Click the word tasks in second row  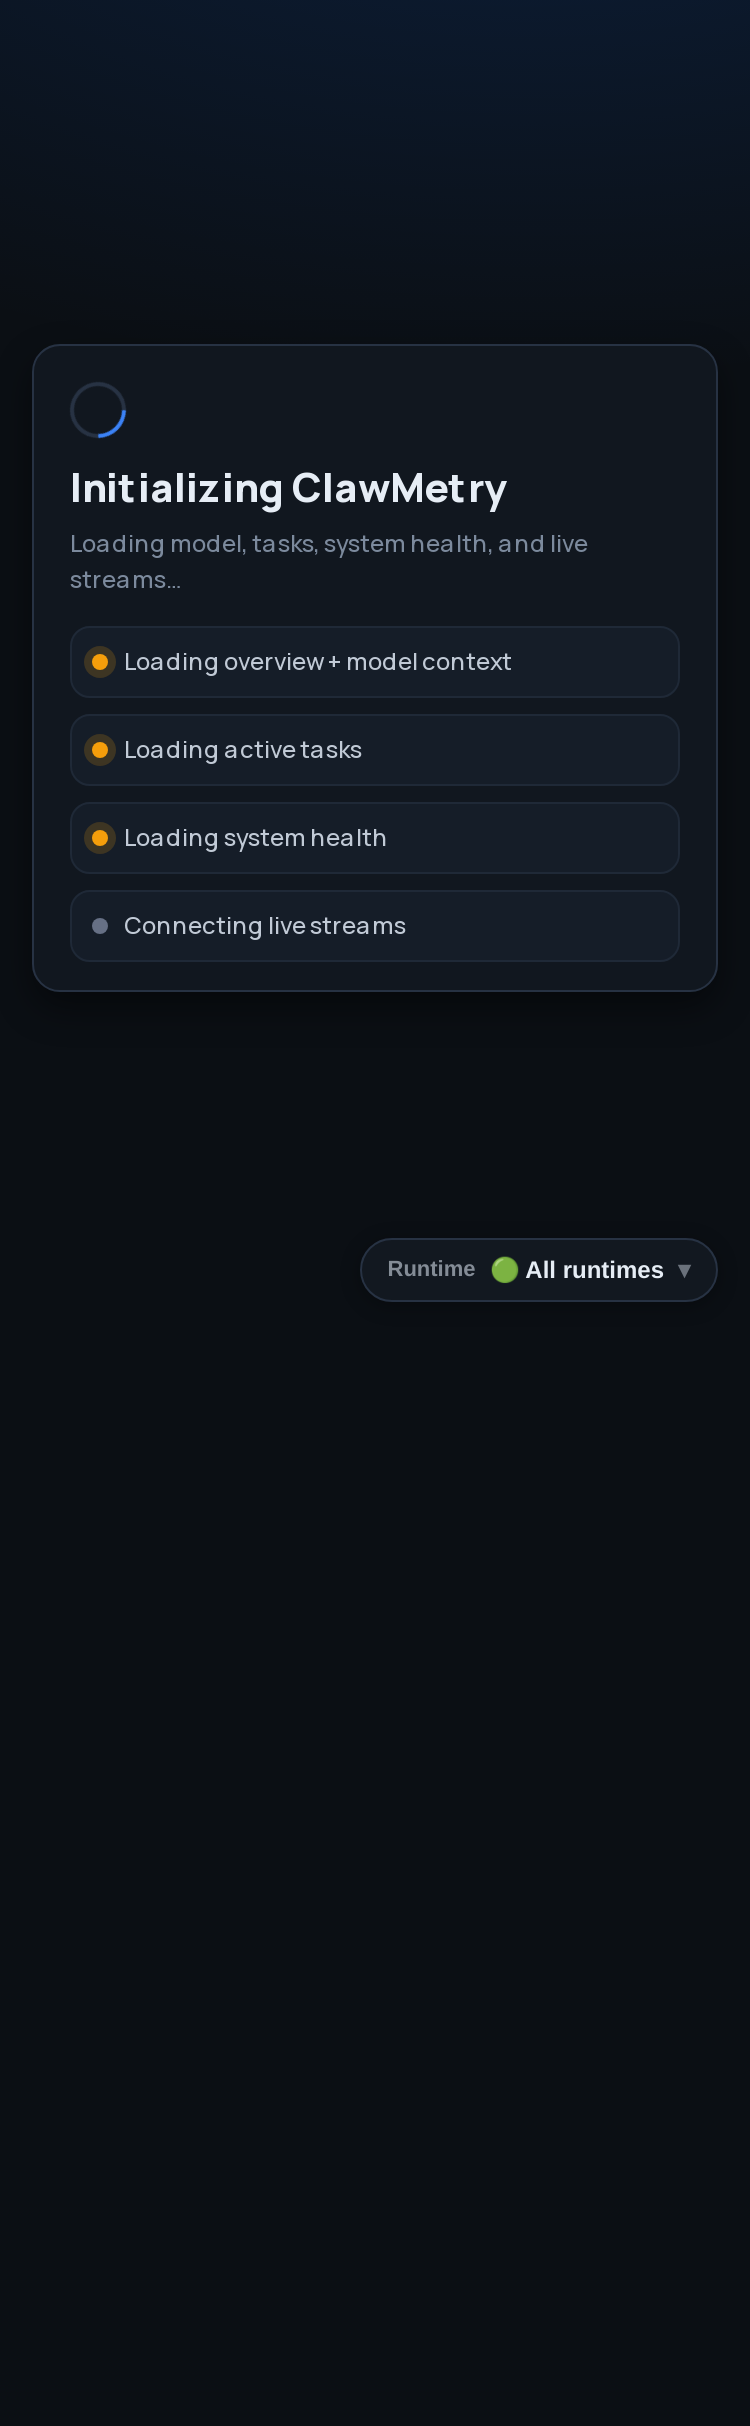331,750
